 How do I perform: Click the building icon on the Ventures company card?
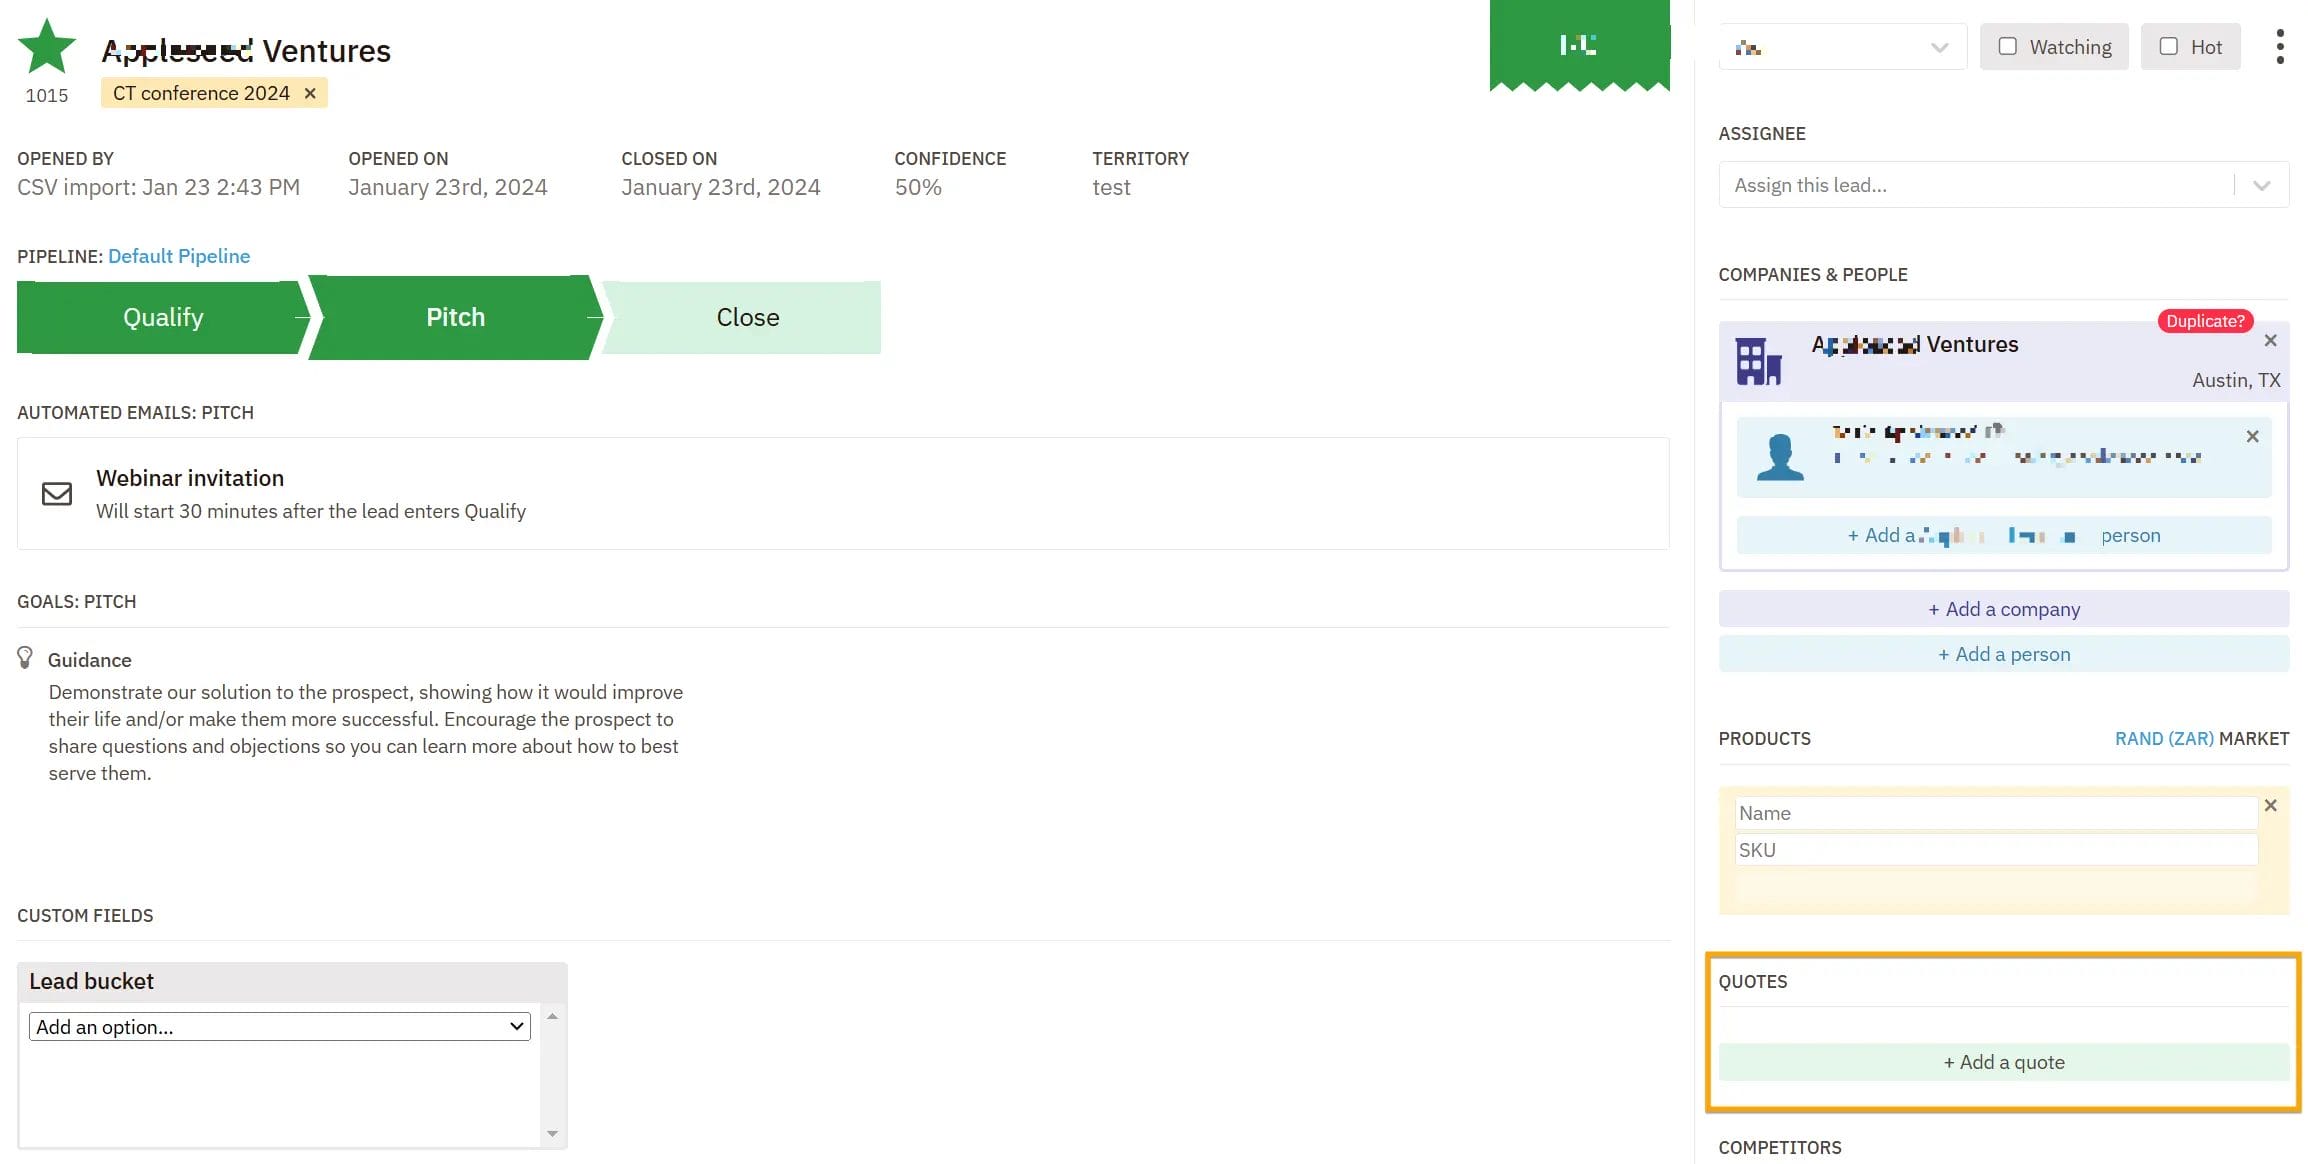pyautogui.click(x=1758, y=360)
